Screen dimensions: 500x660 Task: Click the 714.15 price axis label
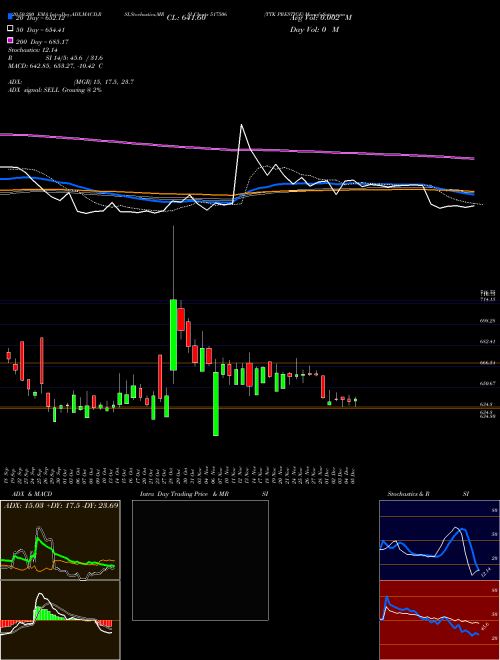point(488,300)
